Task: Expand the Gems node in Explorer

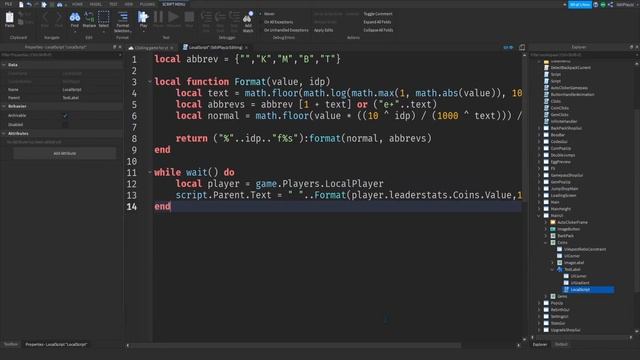Action: 546,296
